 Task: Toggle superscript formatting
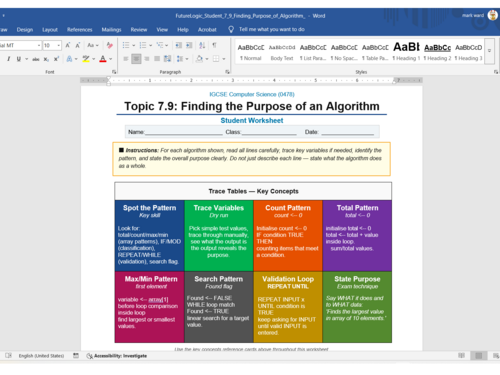point(56,59)
